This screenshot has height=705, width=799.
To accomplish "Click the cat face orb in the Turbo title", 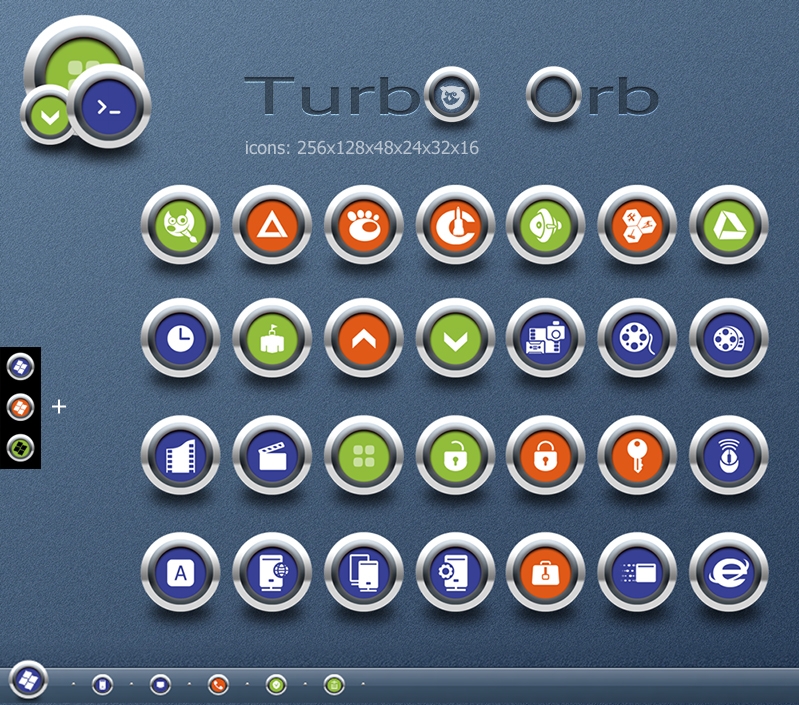I will point(451,94).
